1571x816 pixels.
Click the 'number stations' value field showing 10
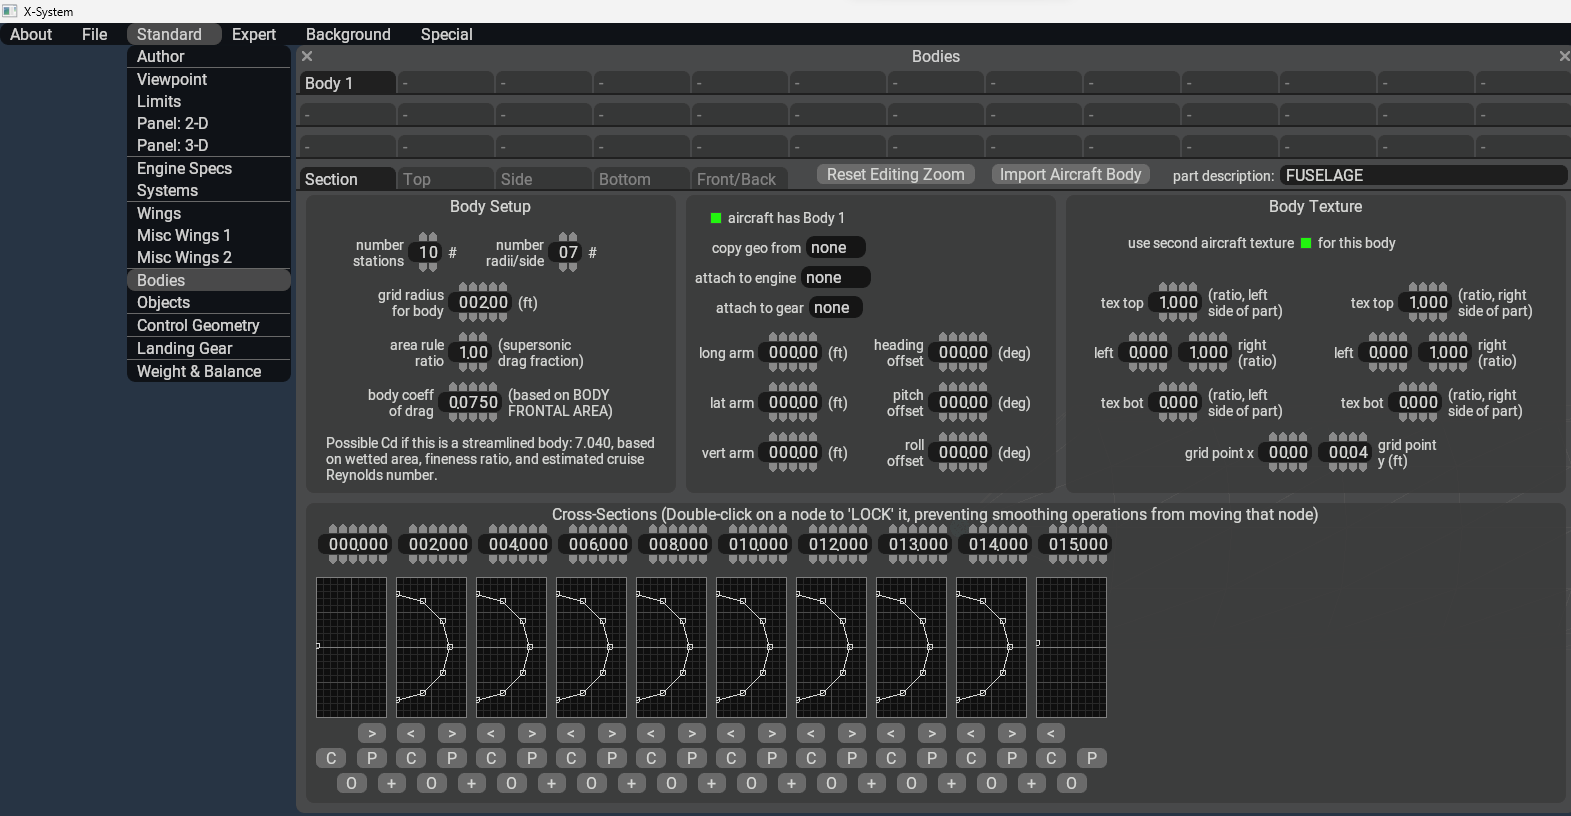click(x=428, y=253)
